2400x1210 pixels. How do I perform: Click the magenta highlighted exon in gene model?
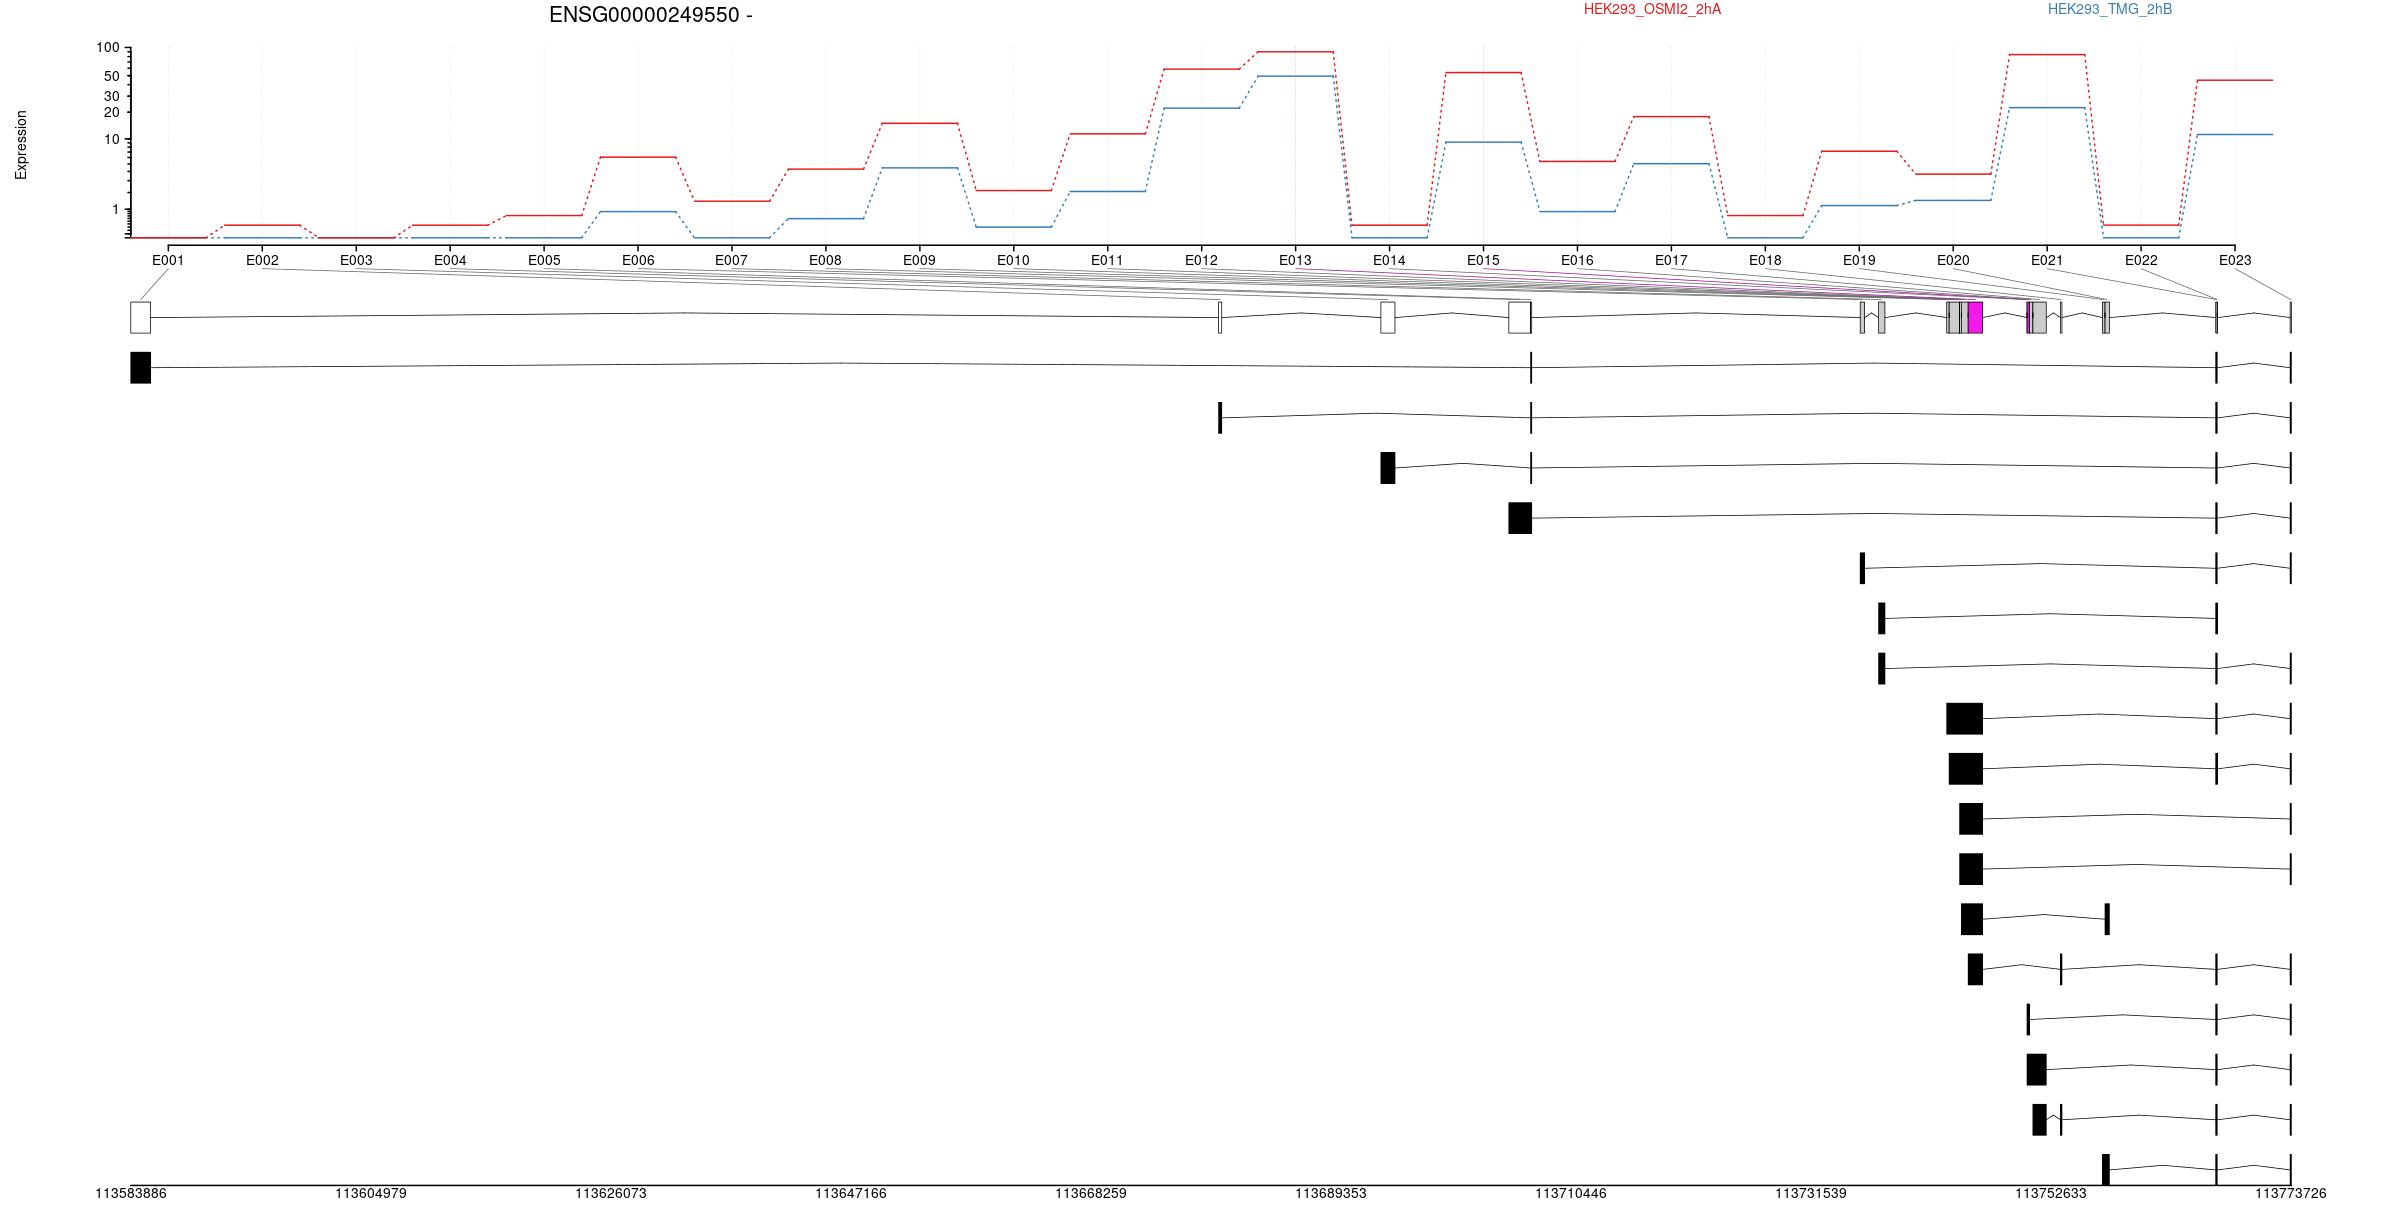click(1975, 317)
